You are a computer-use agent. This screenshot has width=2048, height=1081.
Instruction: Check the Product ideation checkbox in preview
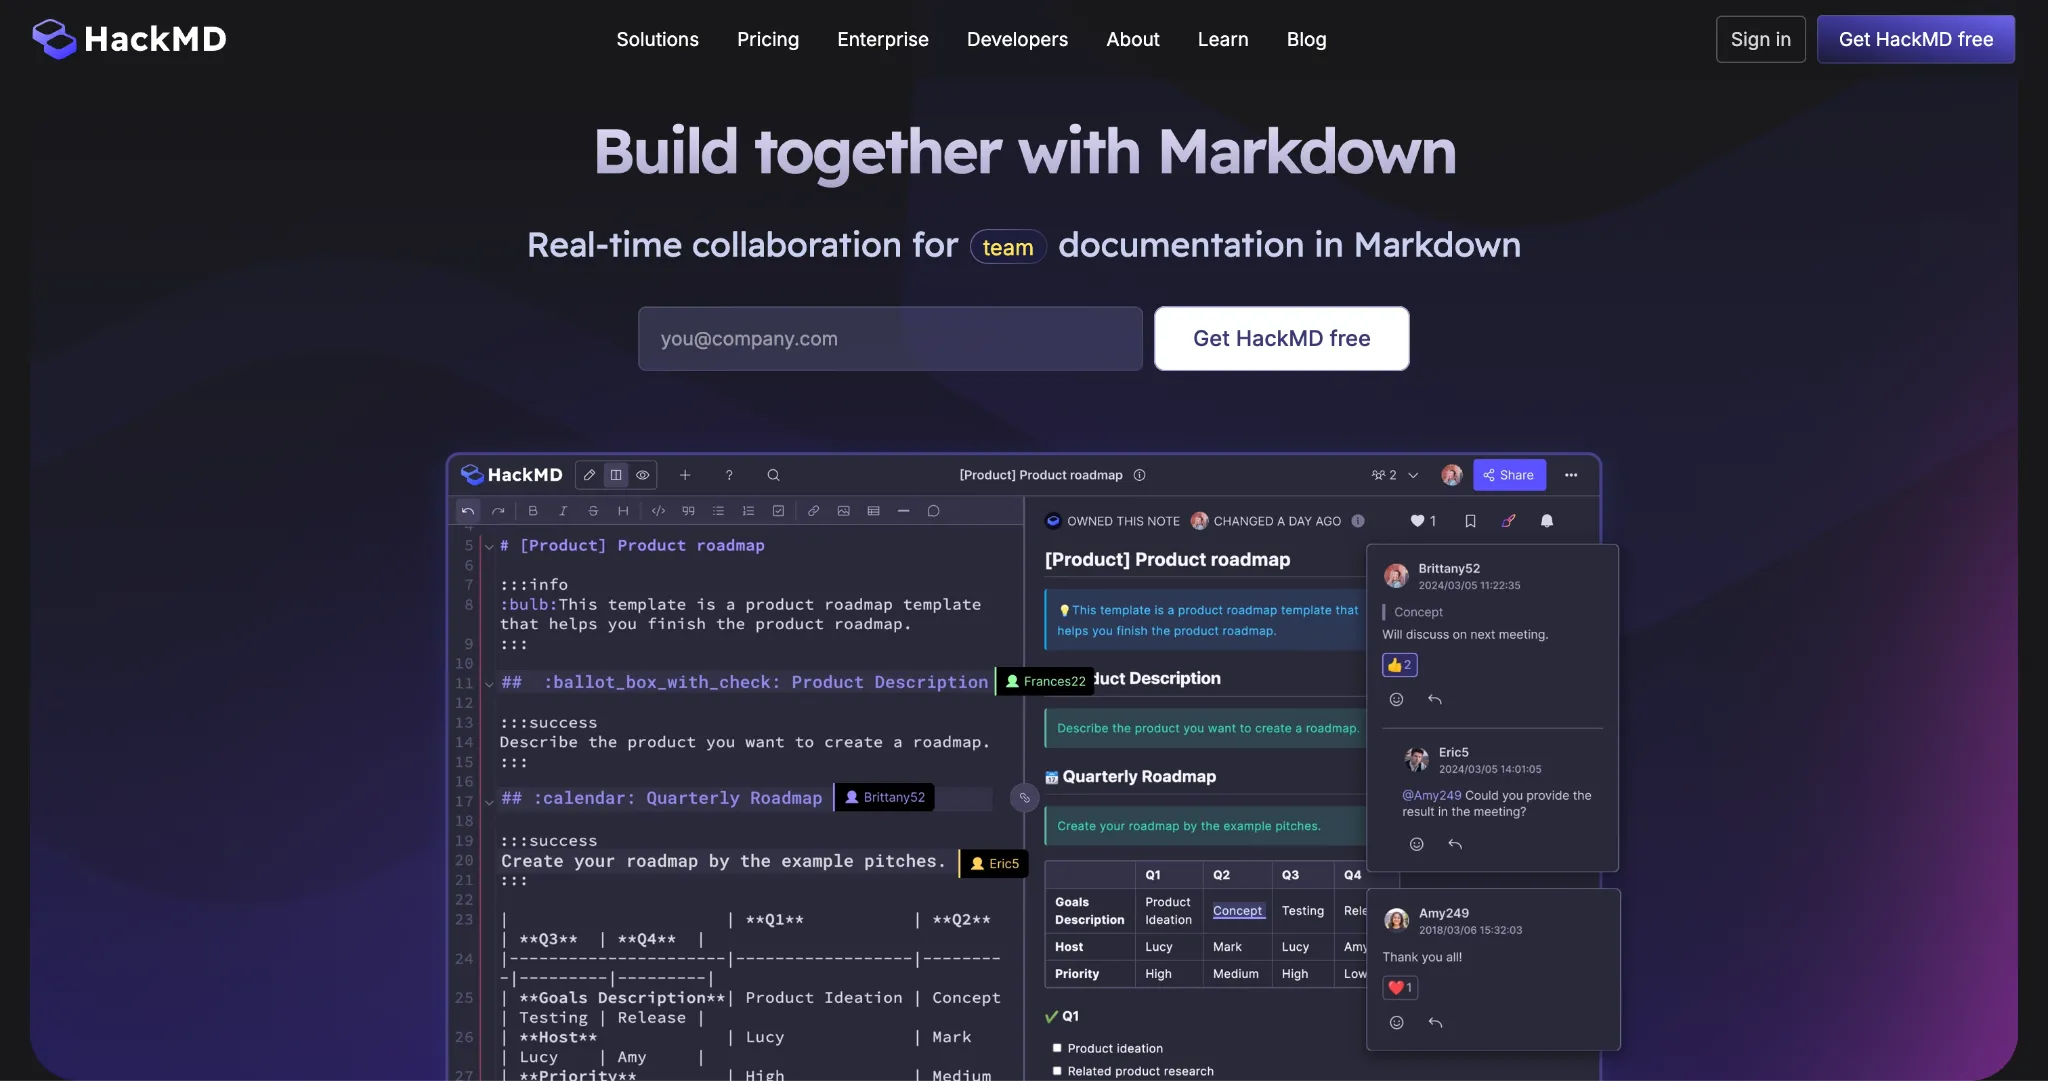(1058, 1048)
